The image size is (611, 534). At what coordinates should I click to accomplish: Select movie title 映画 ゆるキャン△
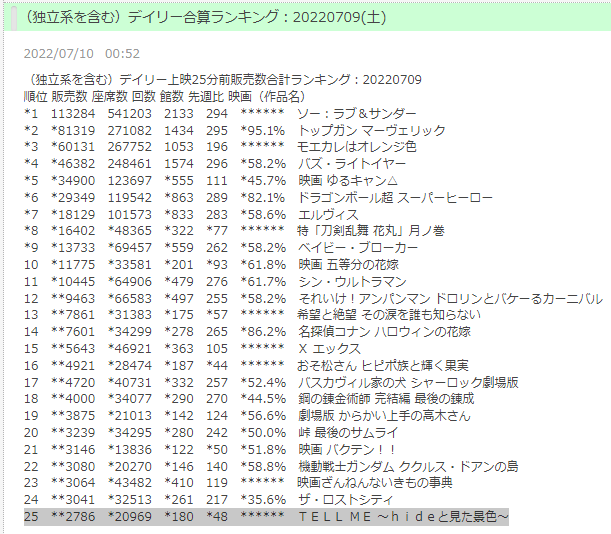(x=348, y=180)
